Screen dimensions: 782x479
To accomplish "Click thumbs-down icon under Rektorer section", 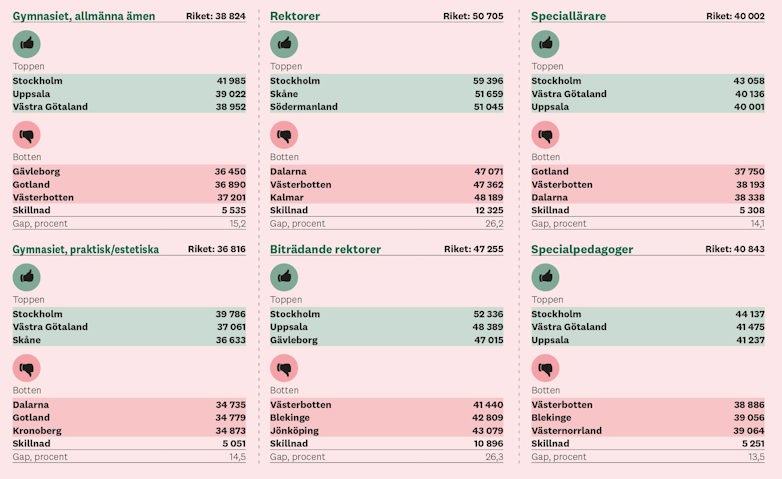I will coord(284,136).
